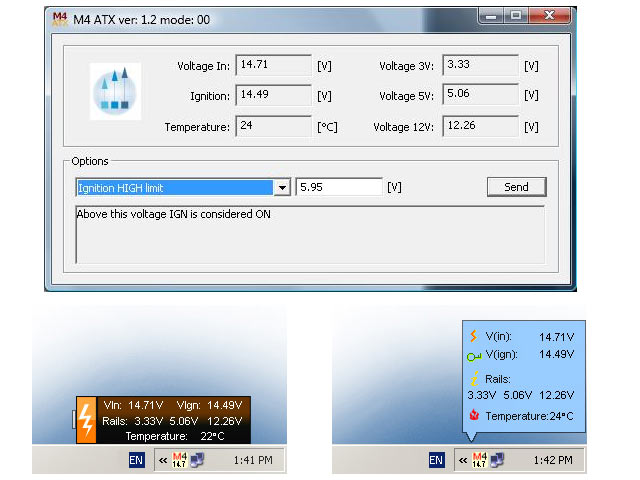Screen dimensions: 640x480
Task: Click window title 'M4 ATX ver: 1.2 mode: 00'
Action: point(141,20)
